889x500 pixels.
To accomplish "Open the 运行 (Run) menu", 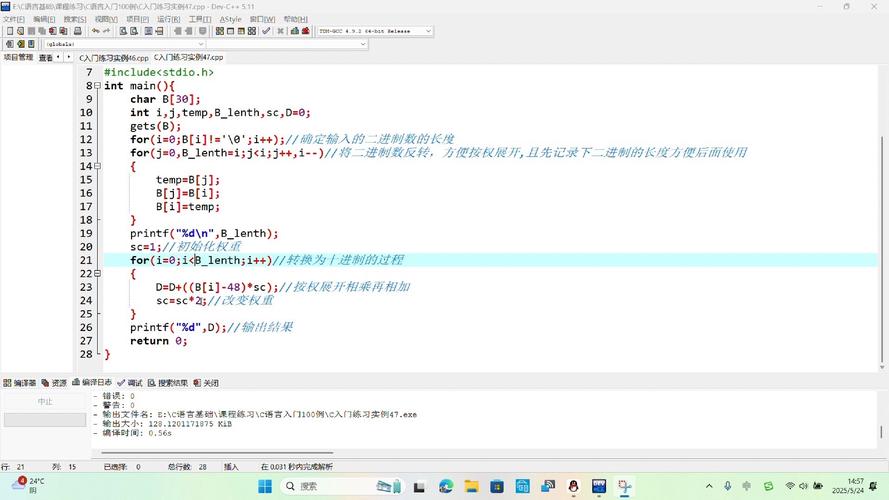I will pos(167,19).
